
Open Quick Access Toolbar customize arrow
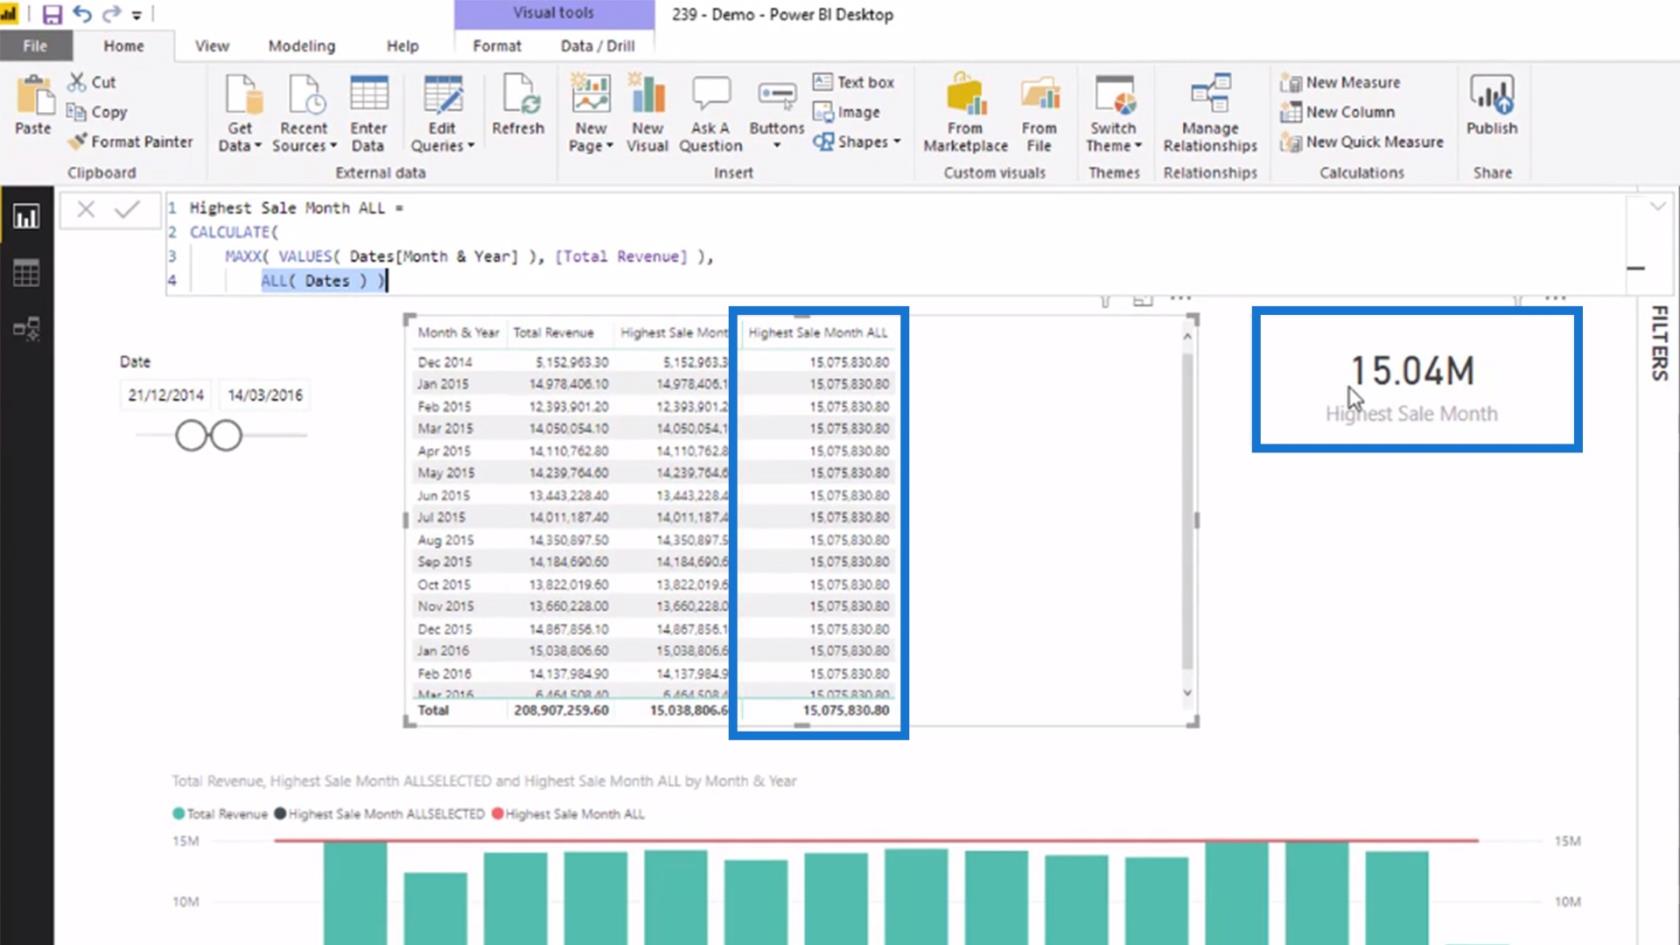tap(137, 15)
